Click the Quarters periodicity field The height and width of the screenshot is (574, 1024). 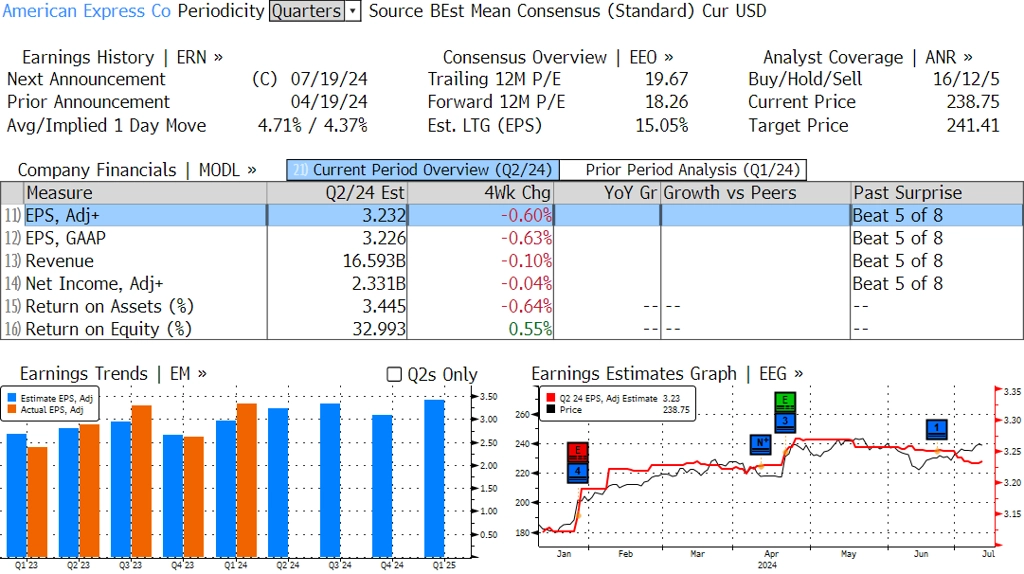click(x=307, y=11)
